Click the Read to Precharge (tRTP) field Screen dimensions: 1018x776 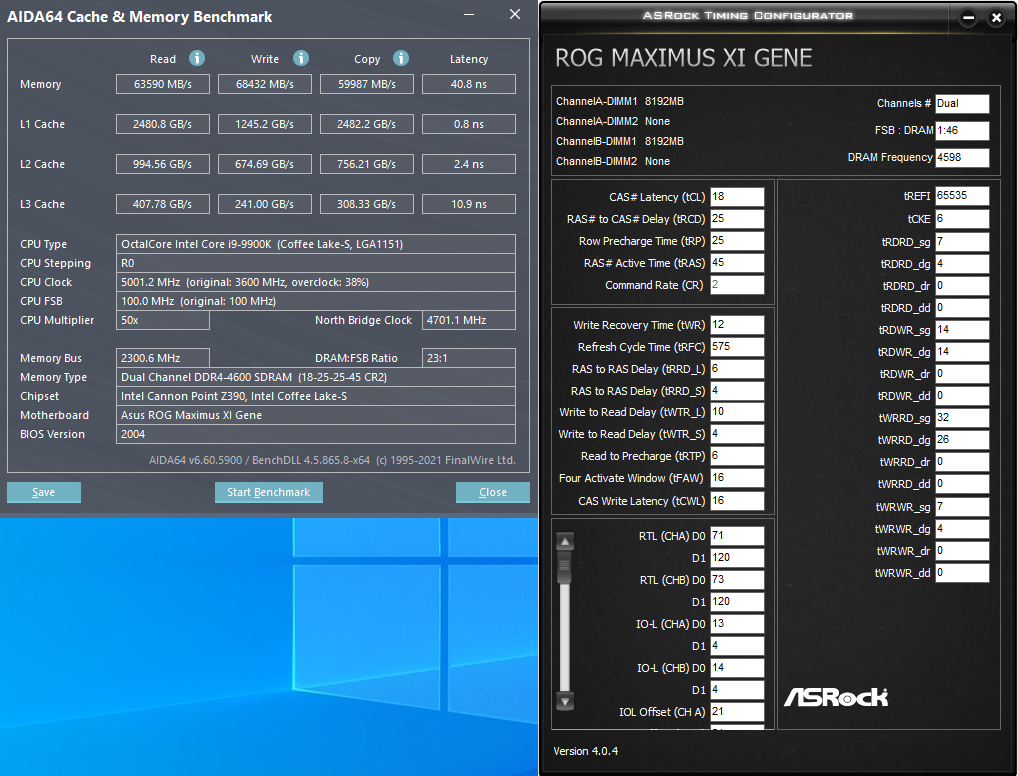[x=737, y=456]
